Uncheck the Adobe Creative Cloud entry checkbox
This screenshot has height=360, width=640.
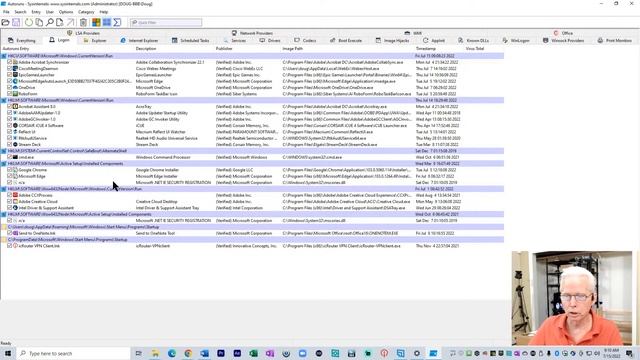(9, 202)
